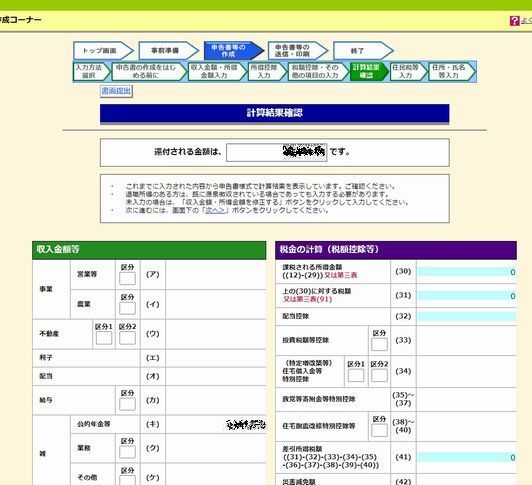
Task: Click the refund amount field
Action: tap(277, 152)
